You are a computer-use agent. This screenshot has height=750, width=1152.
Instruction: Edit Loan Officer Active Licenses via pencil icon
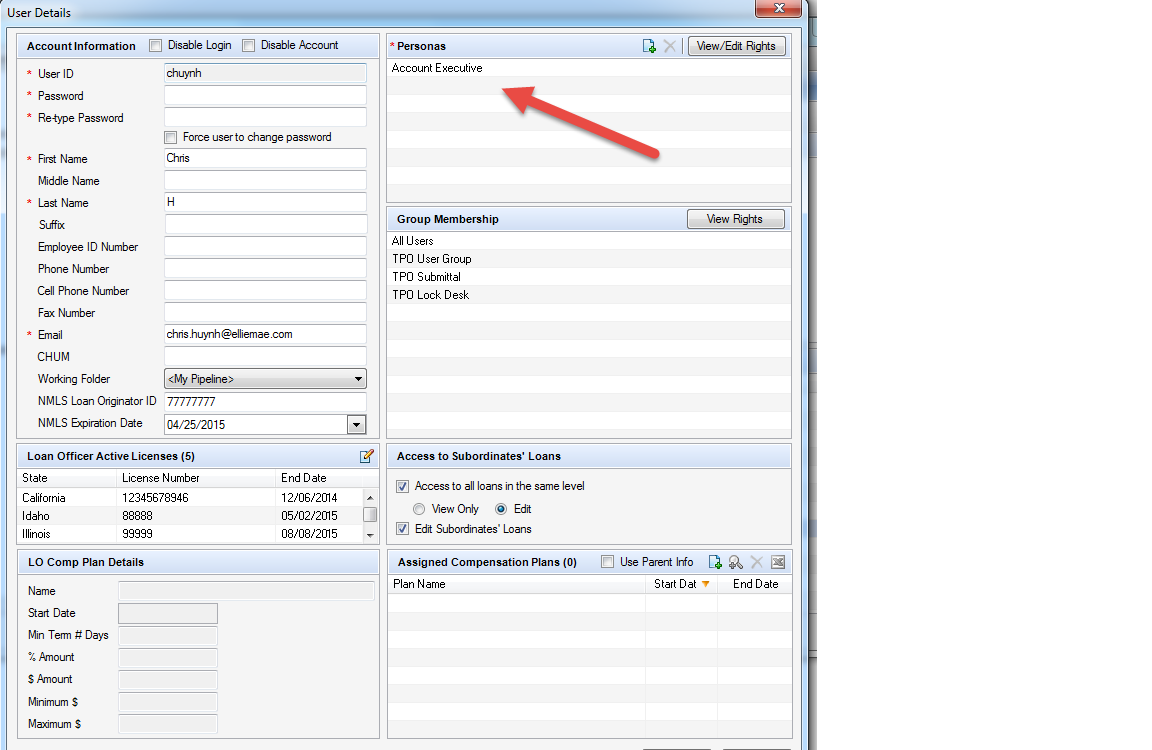pos(367,456)
